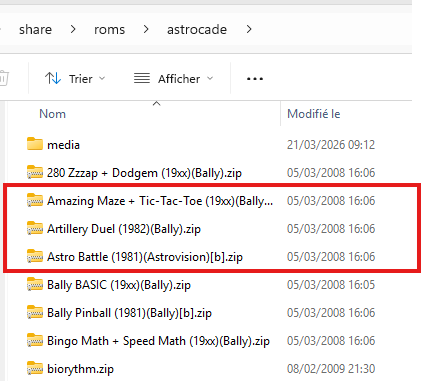Click zip icon of Artillery Duel

(35, 228)
